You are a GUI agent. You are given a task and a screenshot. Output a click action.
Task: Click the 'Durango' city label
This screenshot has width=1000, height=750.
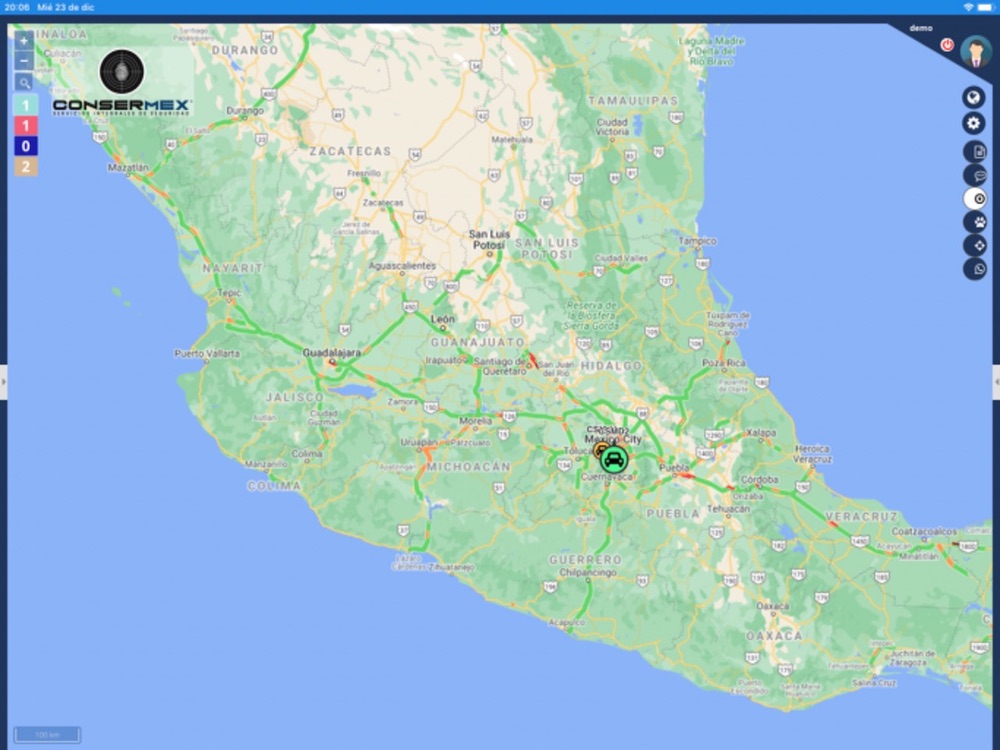[x=245, y=110]
